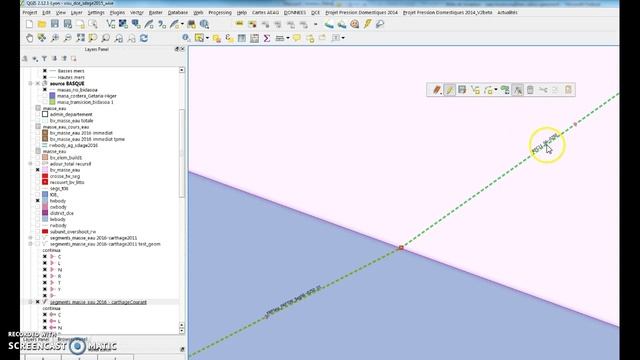The image size is (640, 360).
Task: Click delete selected trash icon in floating toolbar
Action: 530,90
